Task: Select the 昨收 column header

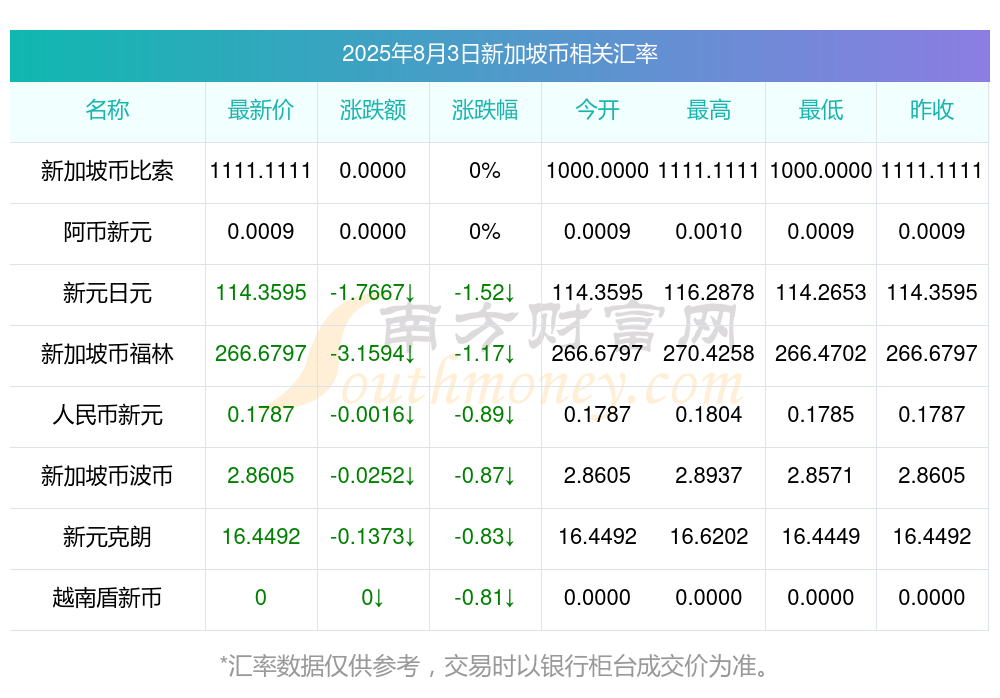Action: click(x=932, y=110)
